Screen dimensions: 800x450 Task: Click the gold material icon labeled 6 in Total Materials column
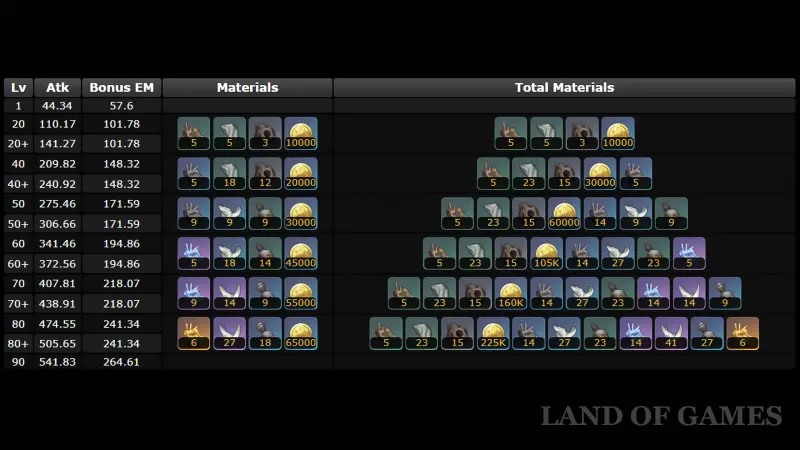tap(742, 334)
